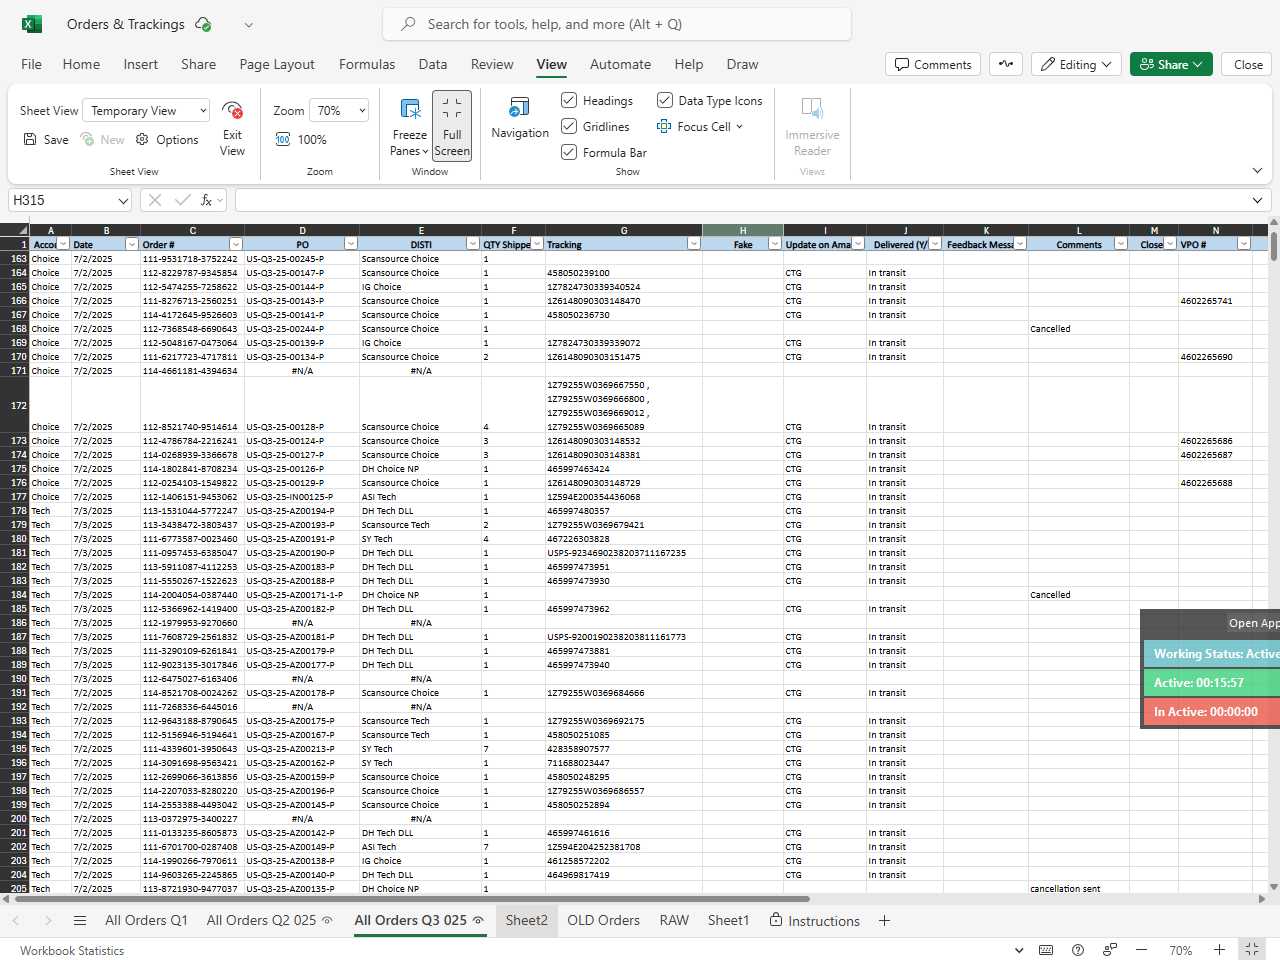Click the zoom in plus icon in status bar
1280x960 pixels.
(x=1219, y=950)
